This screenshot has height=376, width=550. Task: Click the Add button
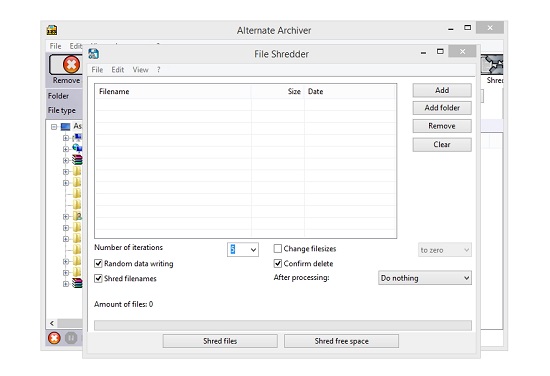coord(442,90)
